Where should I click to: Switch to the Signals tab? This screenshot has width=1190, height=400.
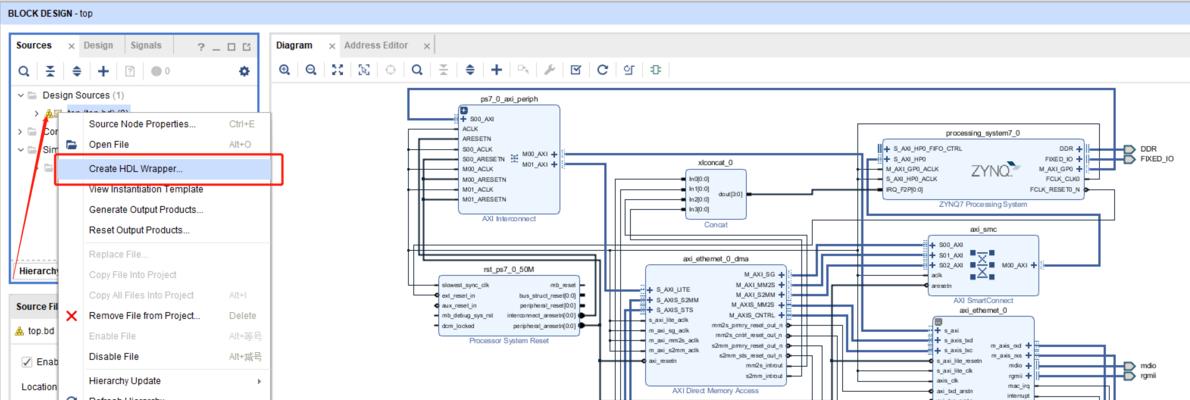[146, 46]
